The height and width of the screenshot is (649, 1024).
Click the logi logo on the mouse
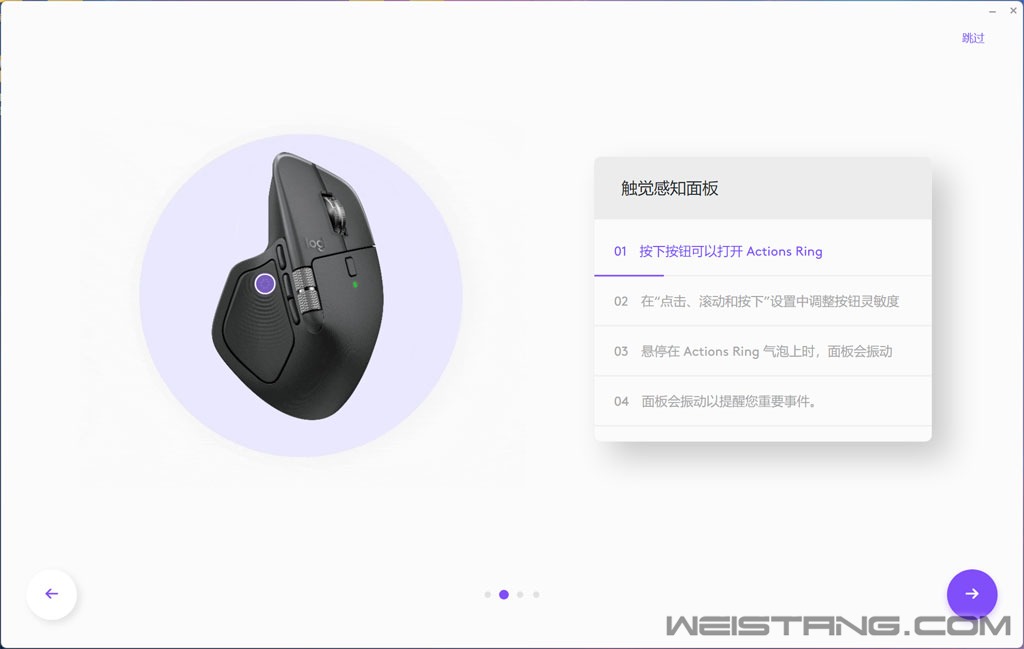(315, 244)
